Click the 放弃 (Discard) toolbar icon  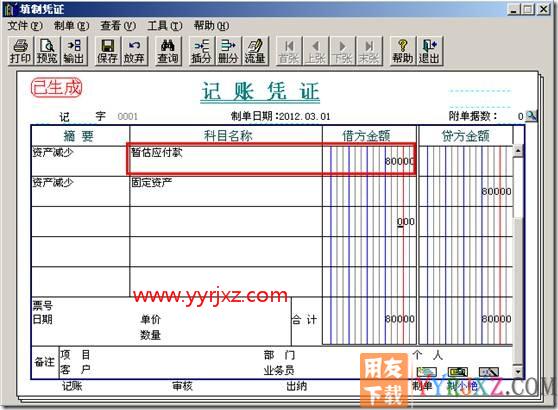(x=134, y=51)
